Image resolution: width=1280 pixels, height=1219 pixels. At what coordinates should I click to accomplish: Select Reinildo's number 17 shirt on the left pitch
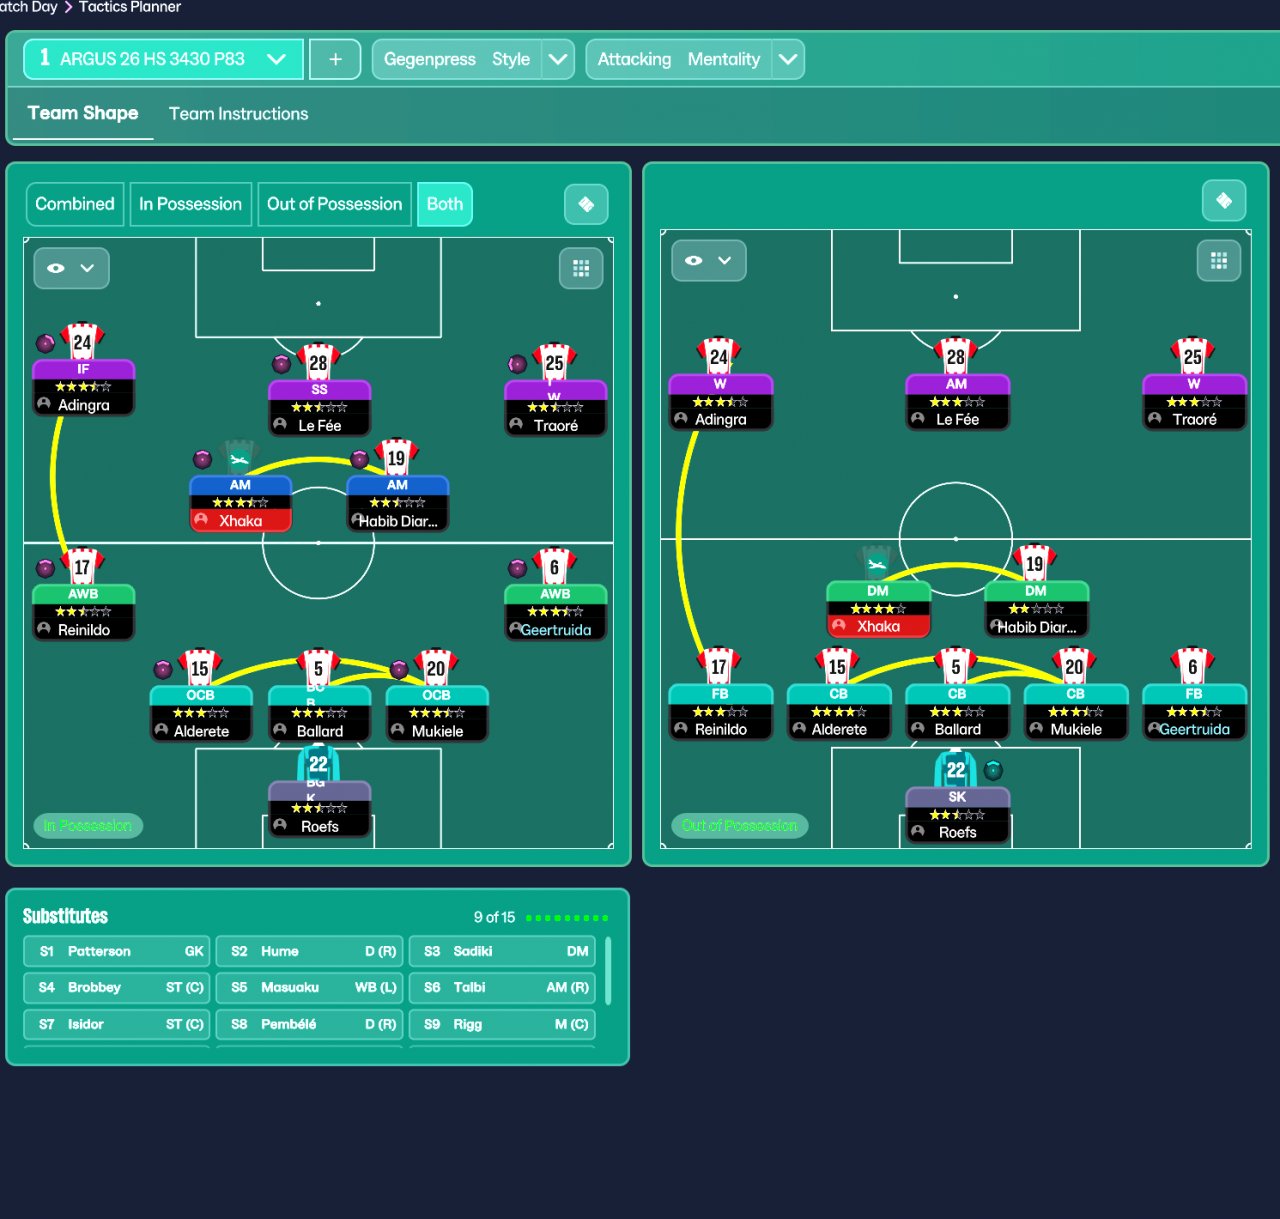pyautogui.click(x=83, y=566)
